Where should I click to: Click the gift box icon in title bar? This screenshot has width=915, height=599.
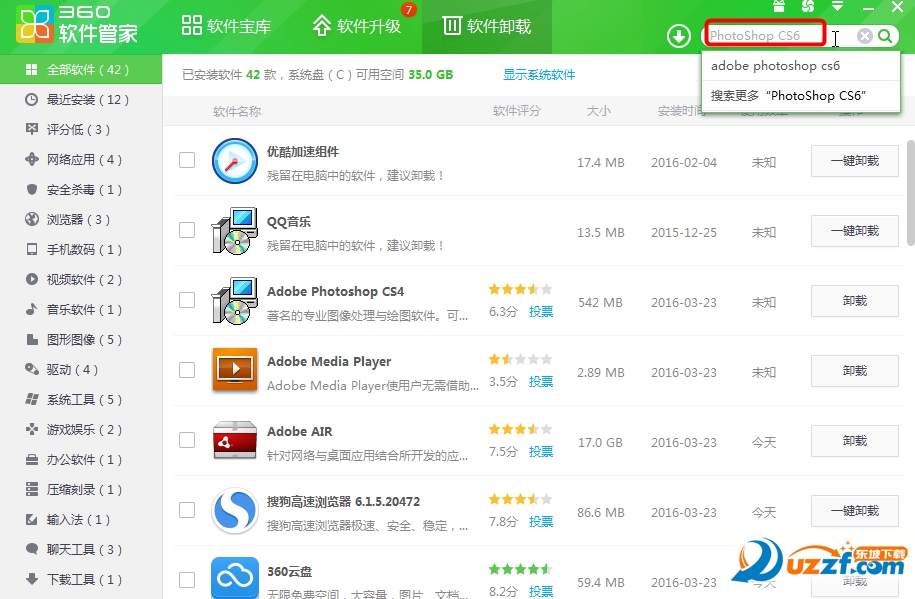(780, 7)
